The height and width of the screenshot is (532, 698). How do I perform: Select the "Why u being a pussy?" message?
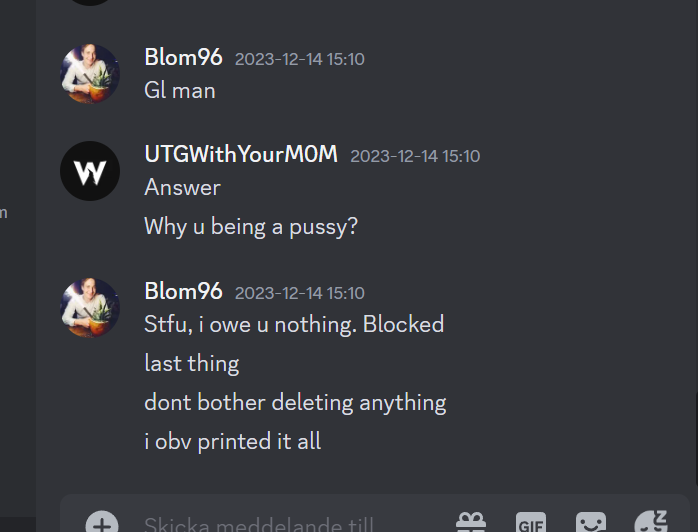251,227
